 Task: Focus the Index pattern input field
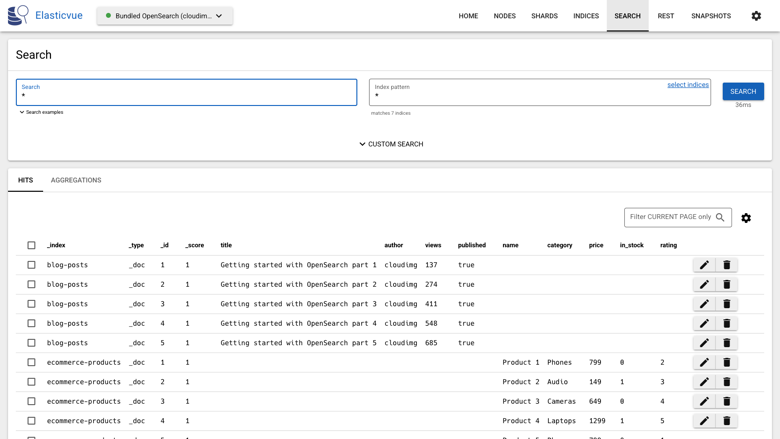pyautogui.click(x=540, y=92)
